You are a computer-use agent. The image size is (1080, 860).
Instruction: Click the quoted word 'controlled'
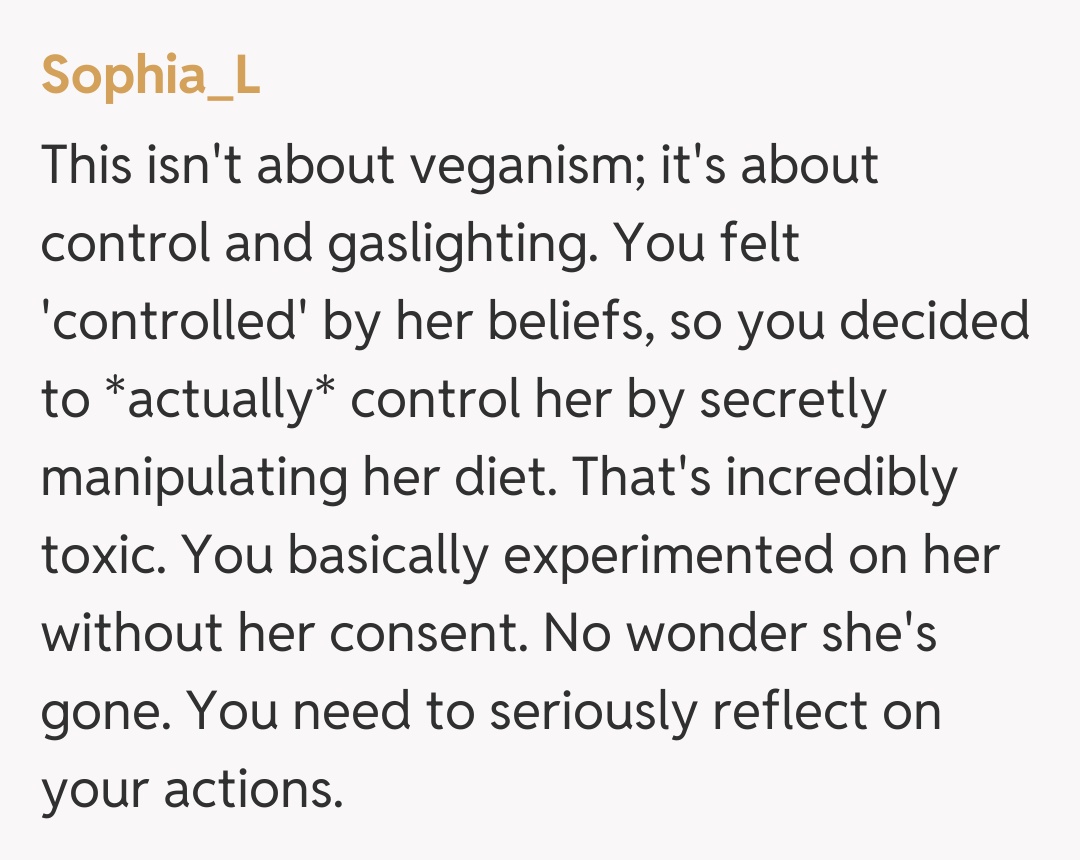164,322
